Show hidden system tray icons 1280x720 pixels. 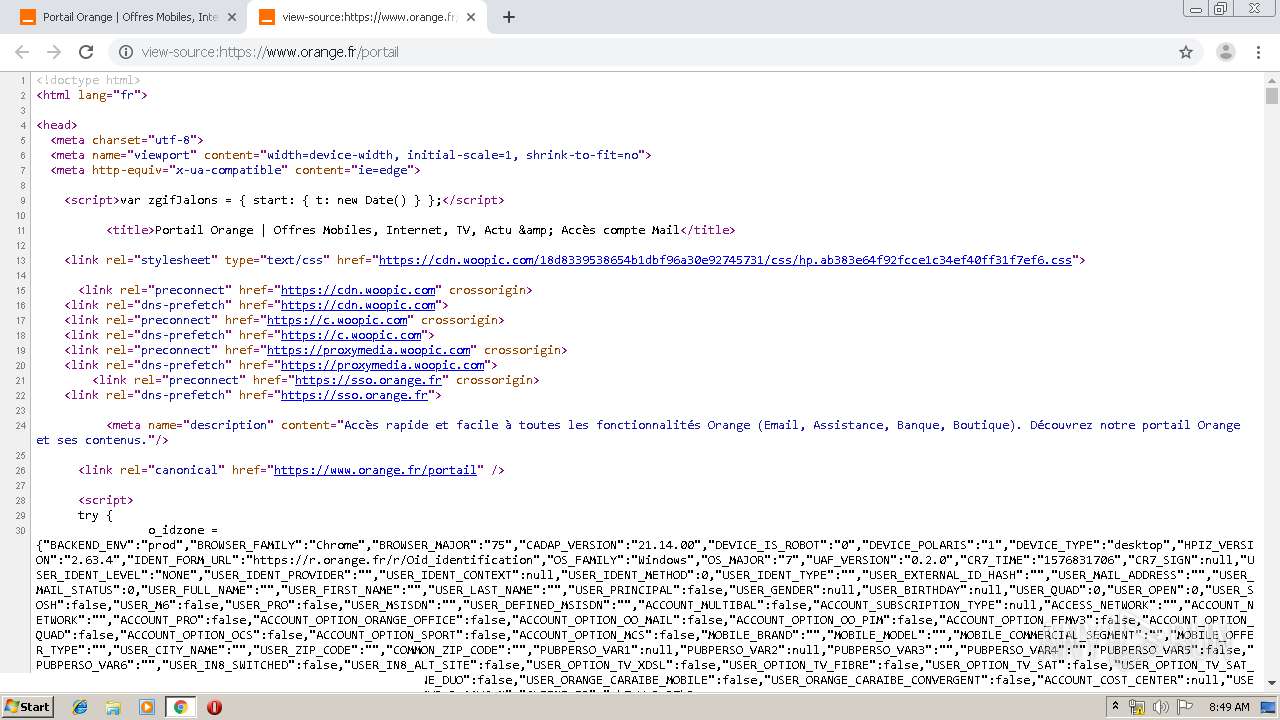point(1115,707)
